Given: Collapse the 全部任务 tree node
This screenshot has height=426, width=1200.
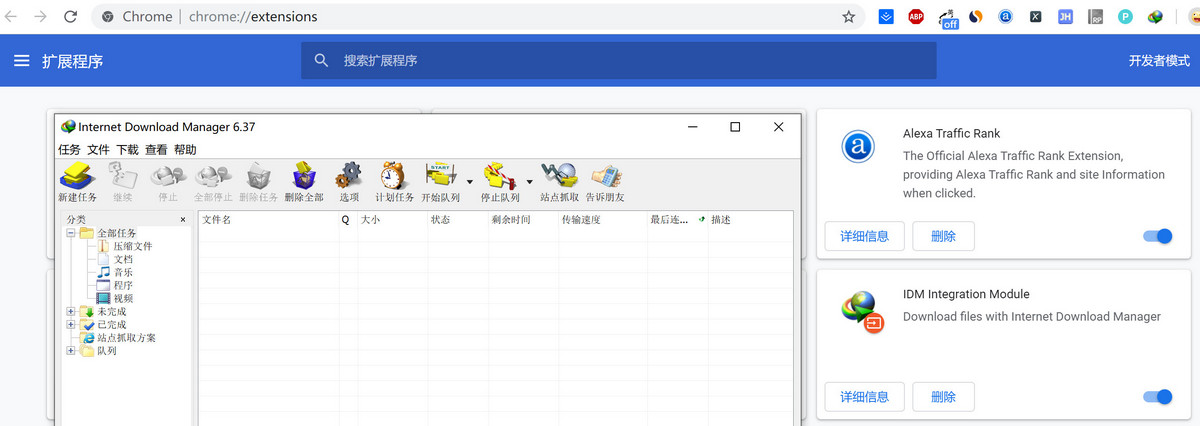Looking at the screenshot, I should [x=71, y=233].
